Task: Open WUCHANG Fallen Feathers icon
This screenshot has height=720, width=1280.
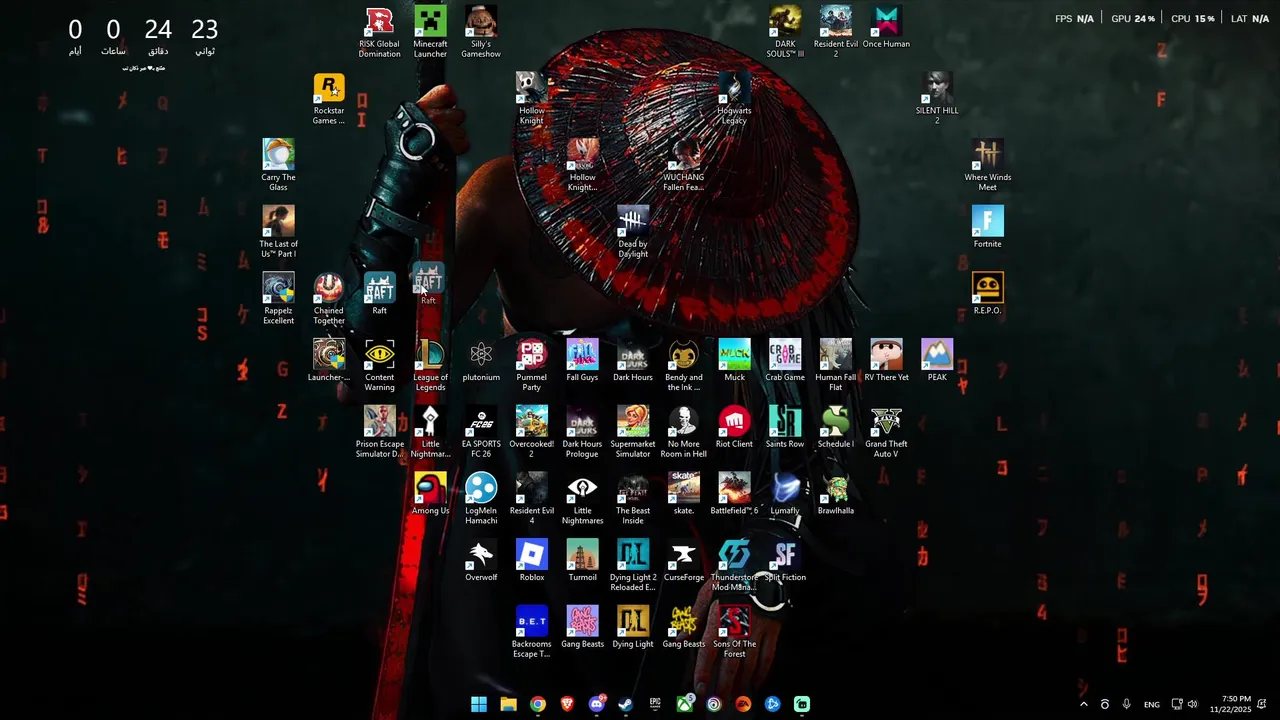Action: tap(684, 165)
